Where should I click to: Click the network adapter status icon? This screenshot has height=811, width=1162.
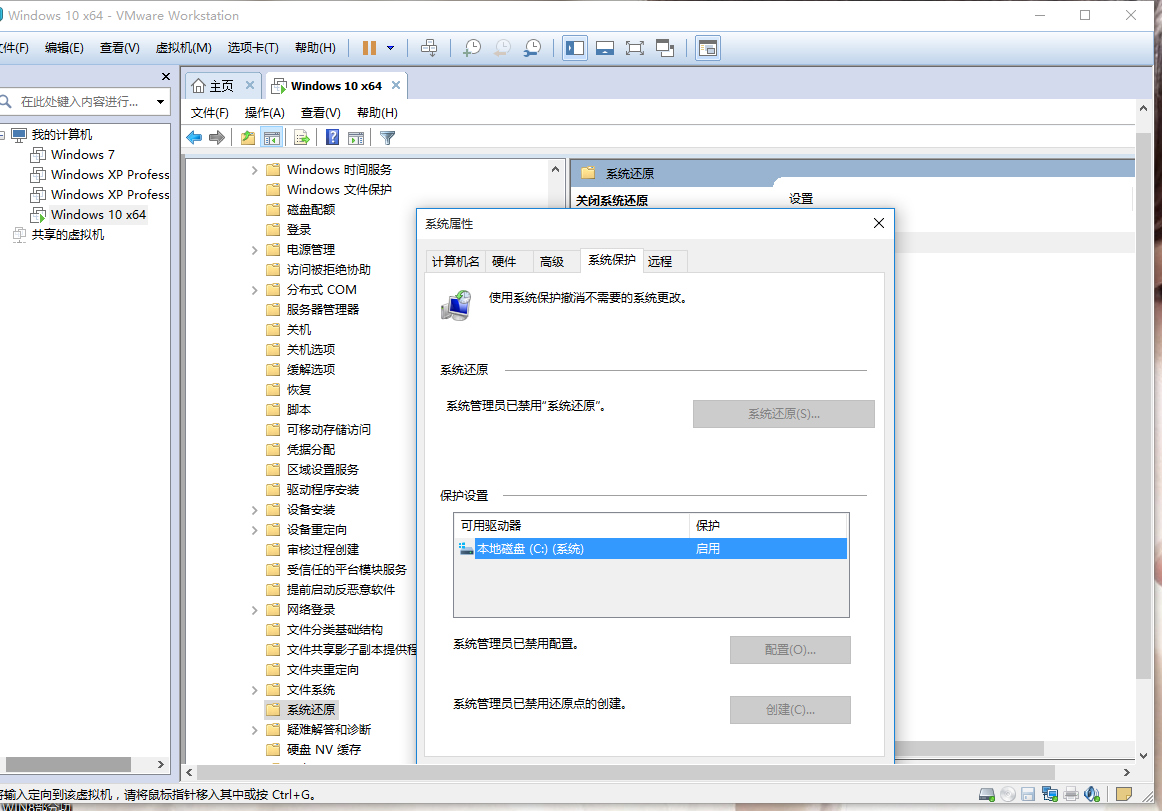pyautogui.click(x=1049, y=795)
